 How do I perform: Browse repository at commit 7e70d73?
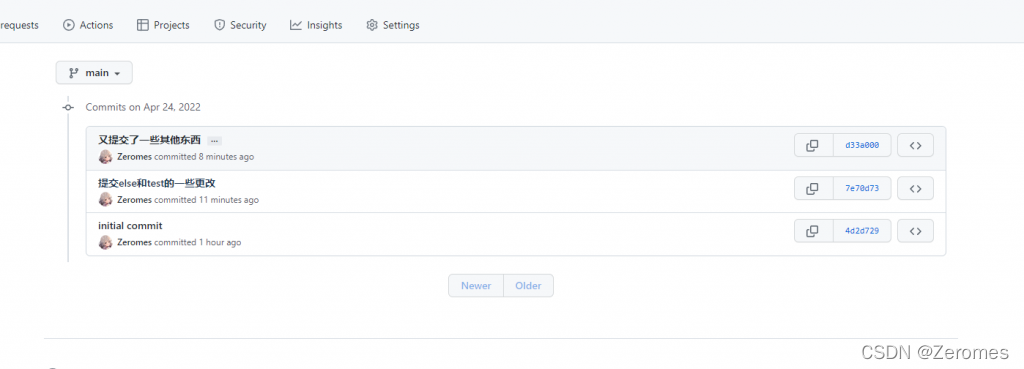coord(916,188)
